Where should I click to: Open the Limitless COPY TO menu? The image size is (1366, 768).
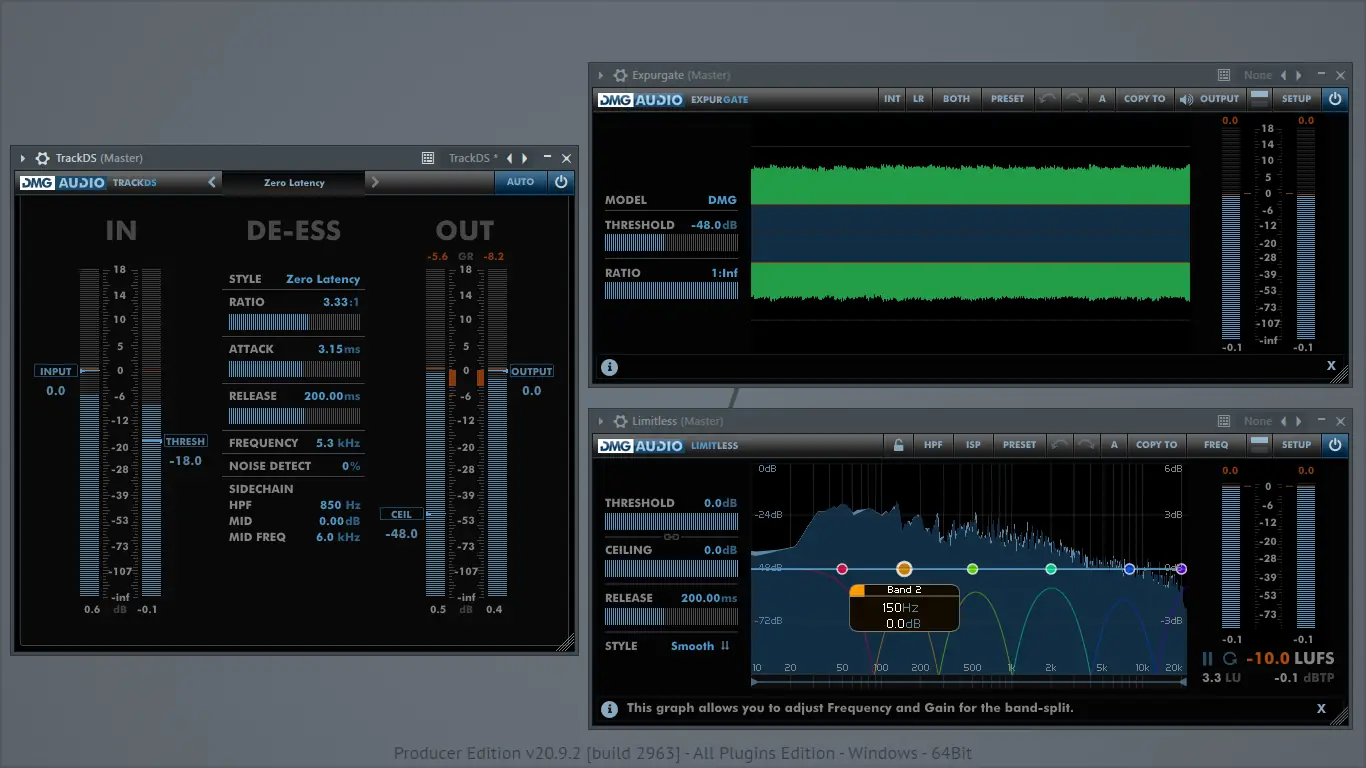[1157, 445]
